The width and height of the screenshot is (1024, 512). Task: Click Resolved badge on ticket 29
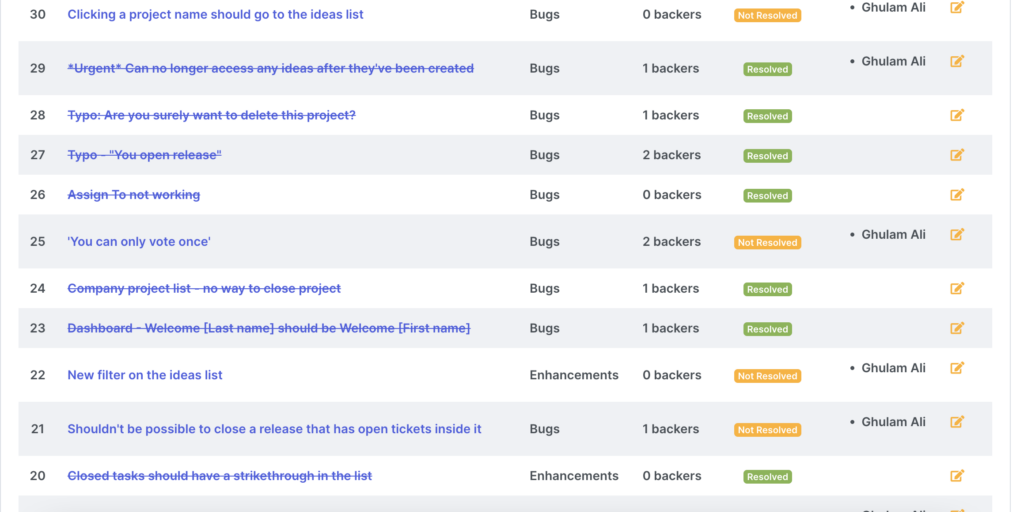(x=767, y=70)
